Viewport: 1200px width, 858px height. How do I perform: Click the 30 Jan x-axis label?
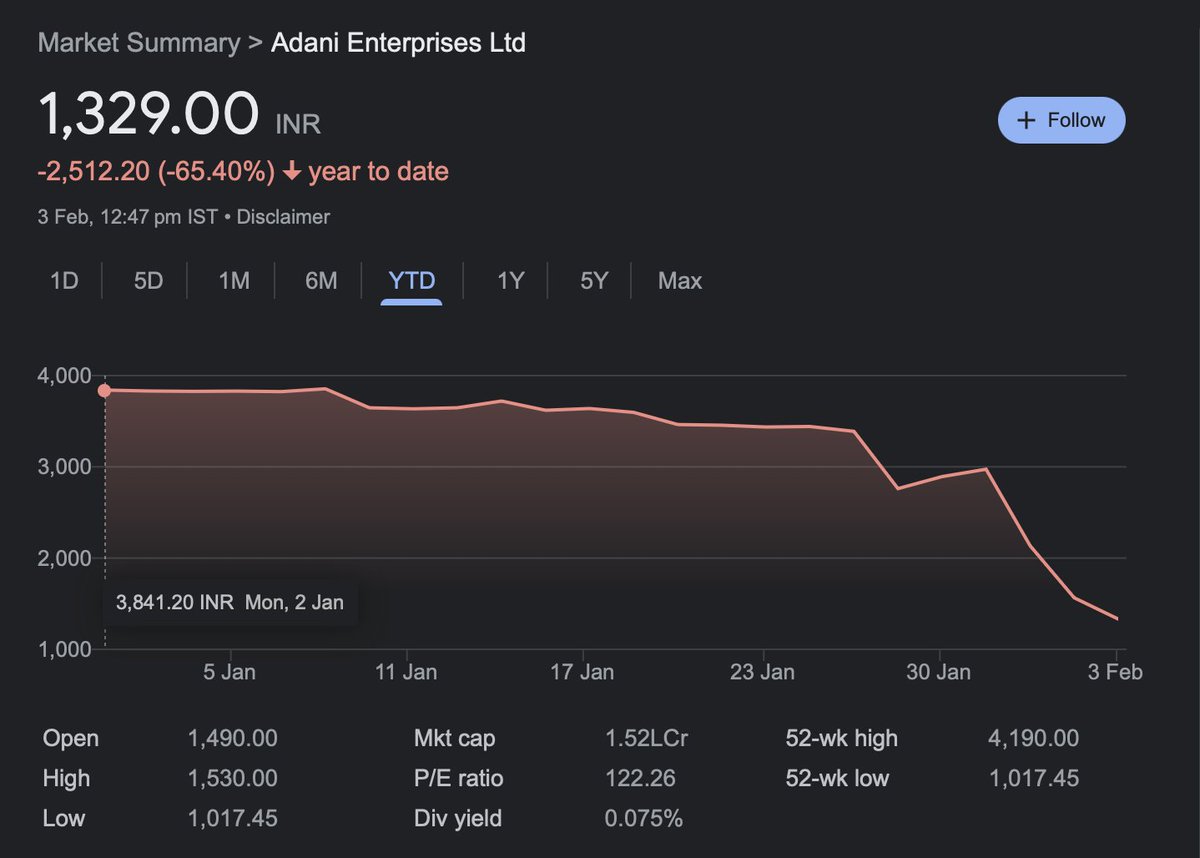(x=938, y=672)
